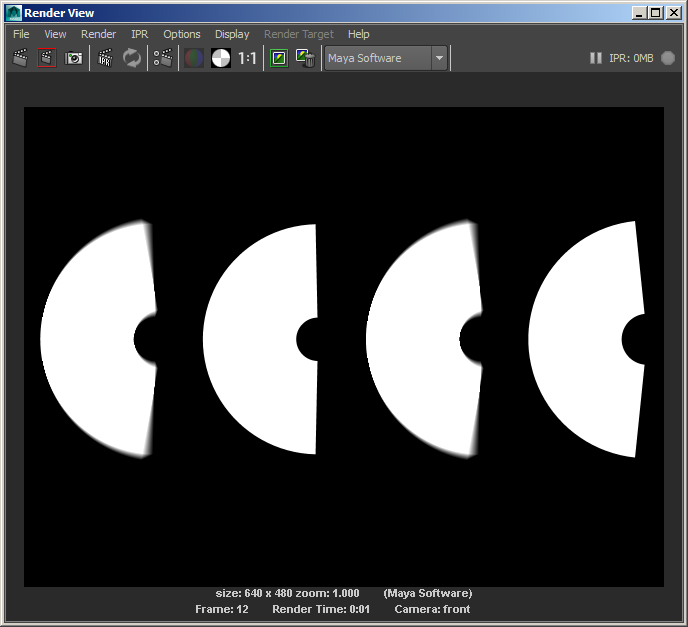The width and height of the screenshot is (688, 627).
Task: Click the Snapshot camera icon
Action: tap(73, 58)
